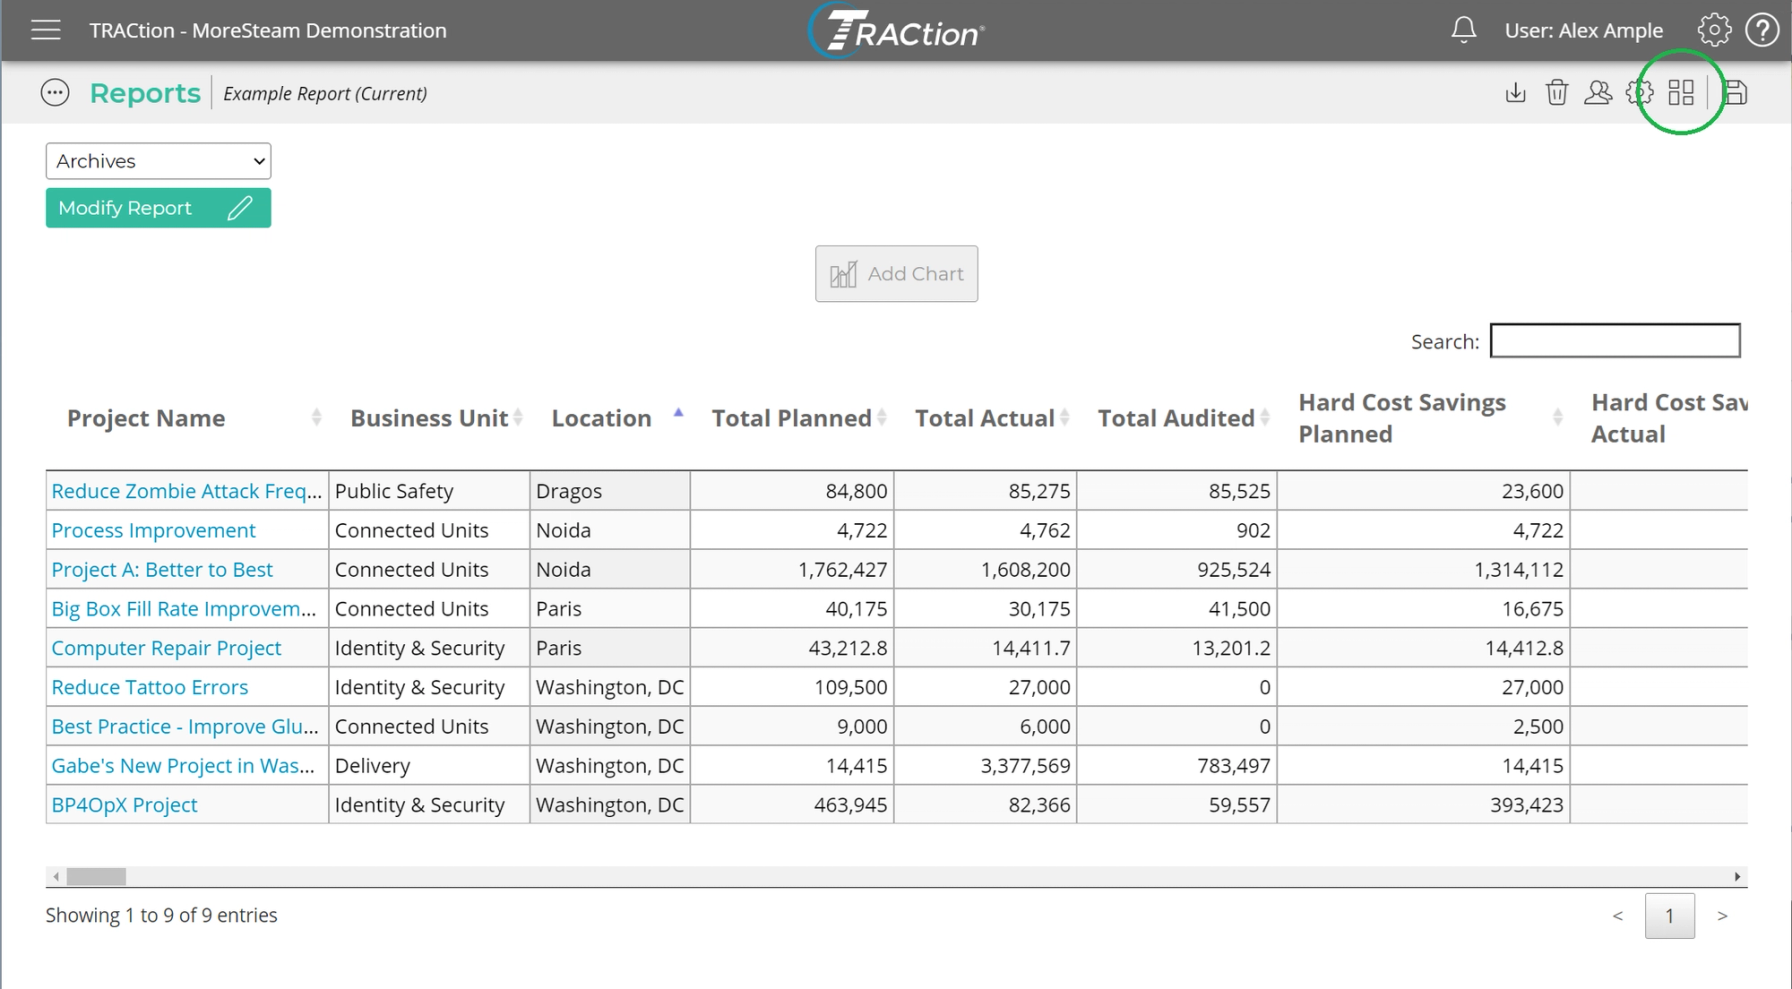Open Reduce Zombie Attack Freq... project link

(x=187, y=491)
